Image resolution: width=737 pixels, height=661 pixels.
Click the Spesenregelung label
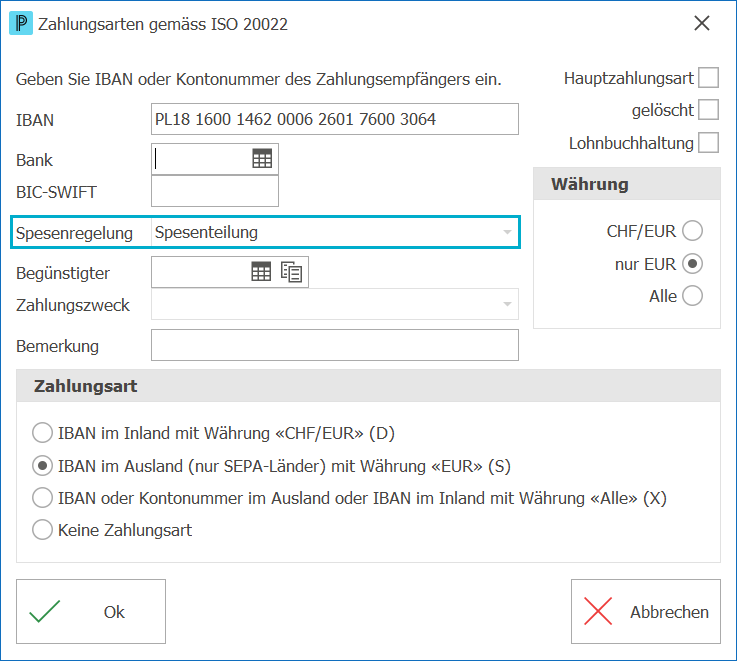[x=74, y=233]
